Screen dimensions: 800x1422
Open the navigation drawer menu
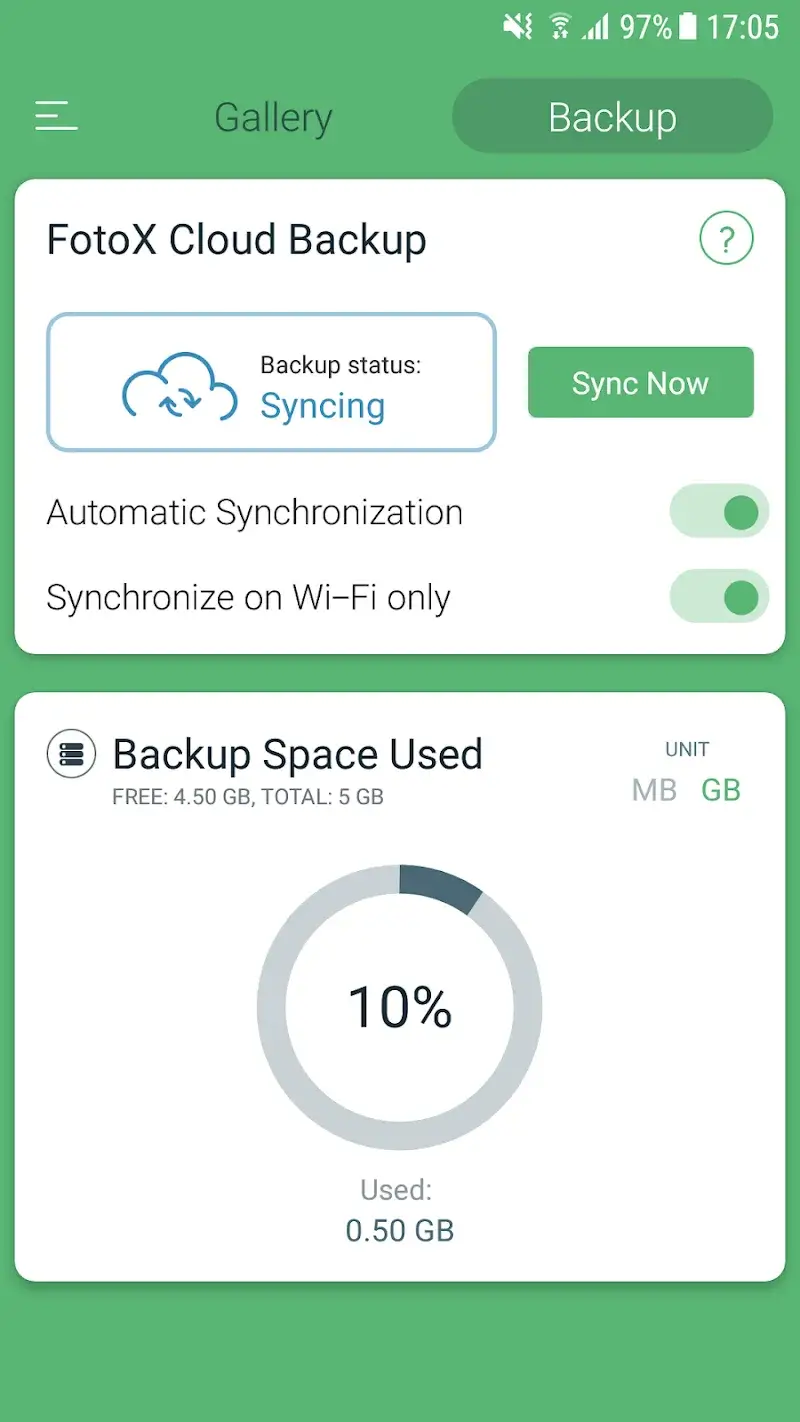(x=55, y=115)
